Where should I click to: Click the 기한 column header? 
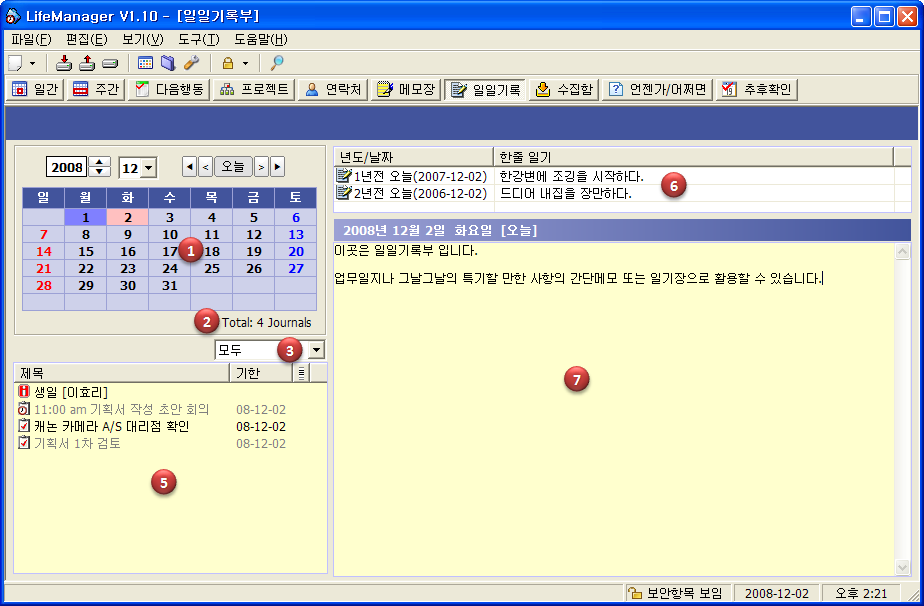tap(260, 373)
